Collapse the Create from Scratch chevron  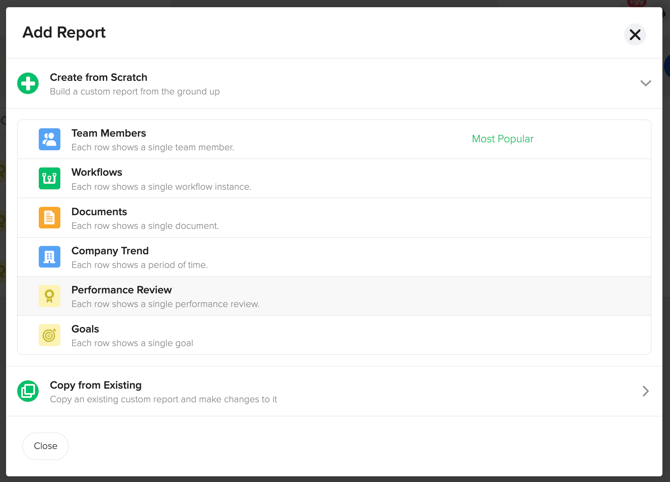coord(645,83)
